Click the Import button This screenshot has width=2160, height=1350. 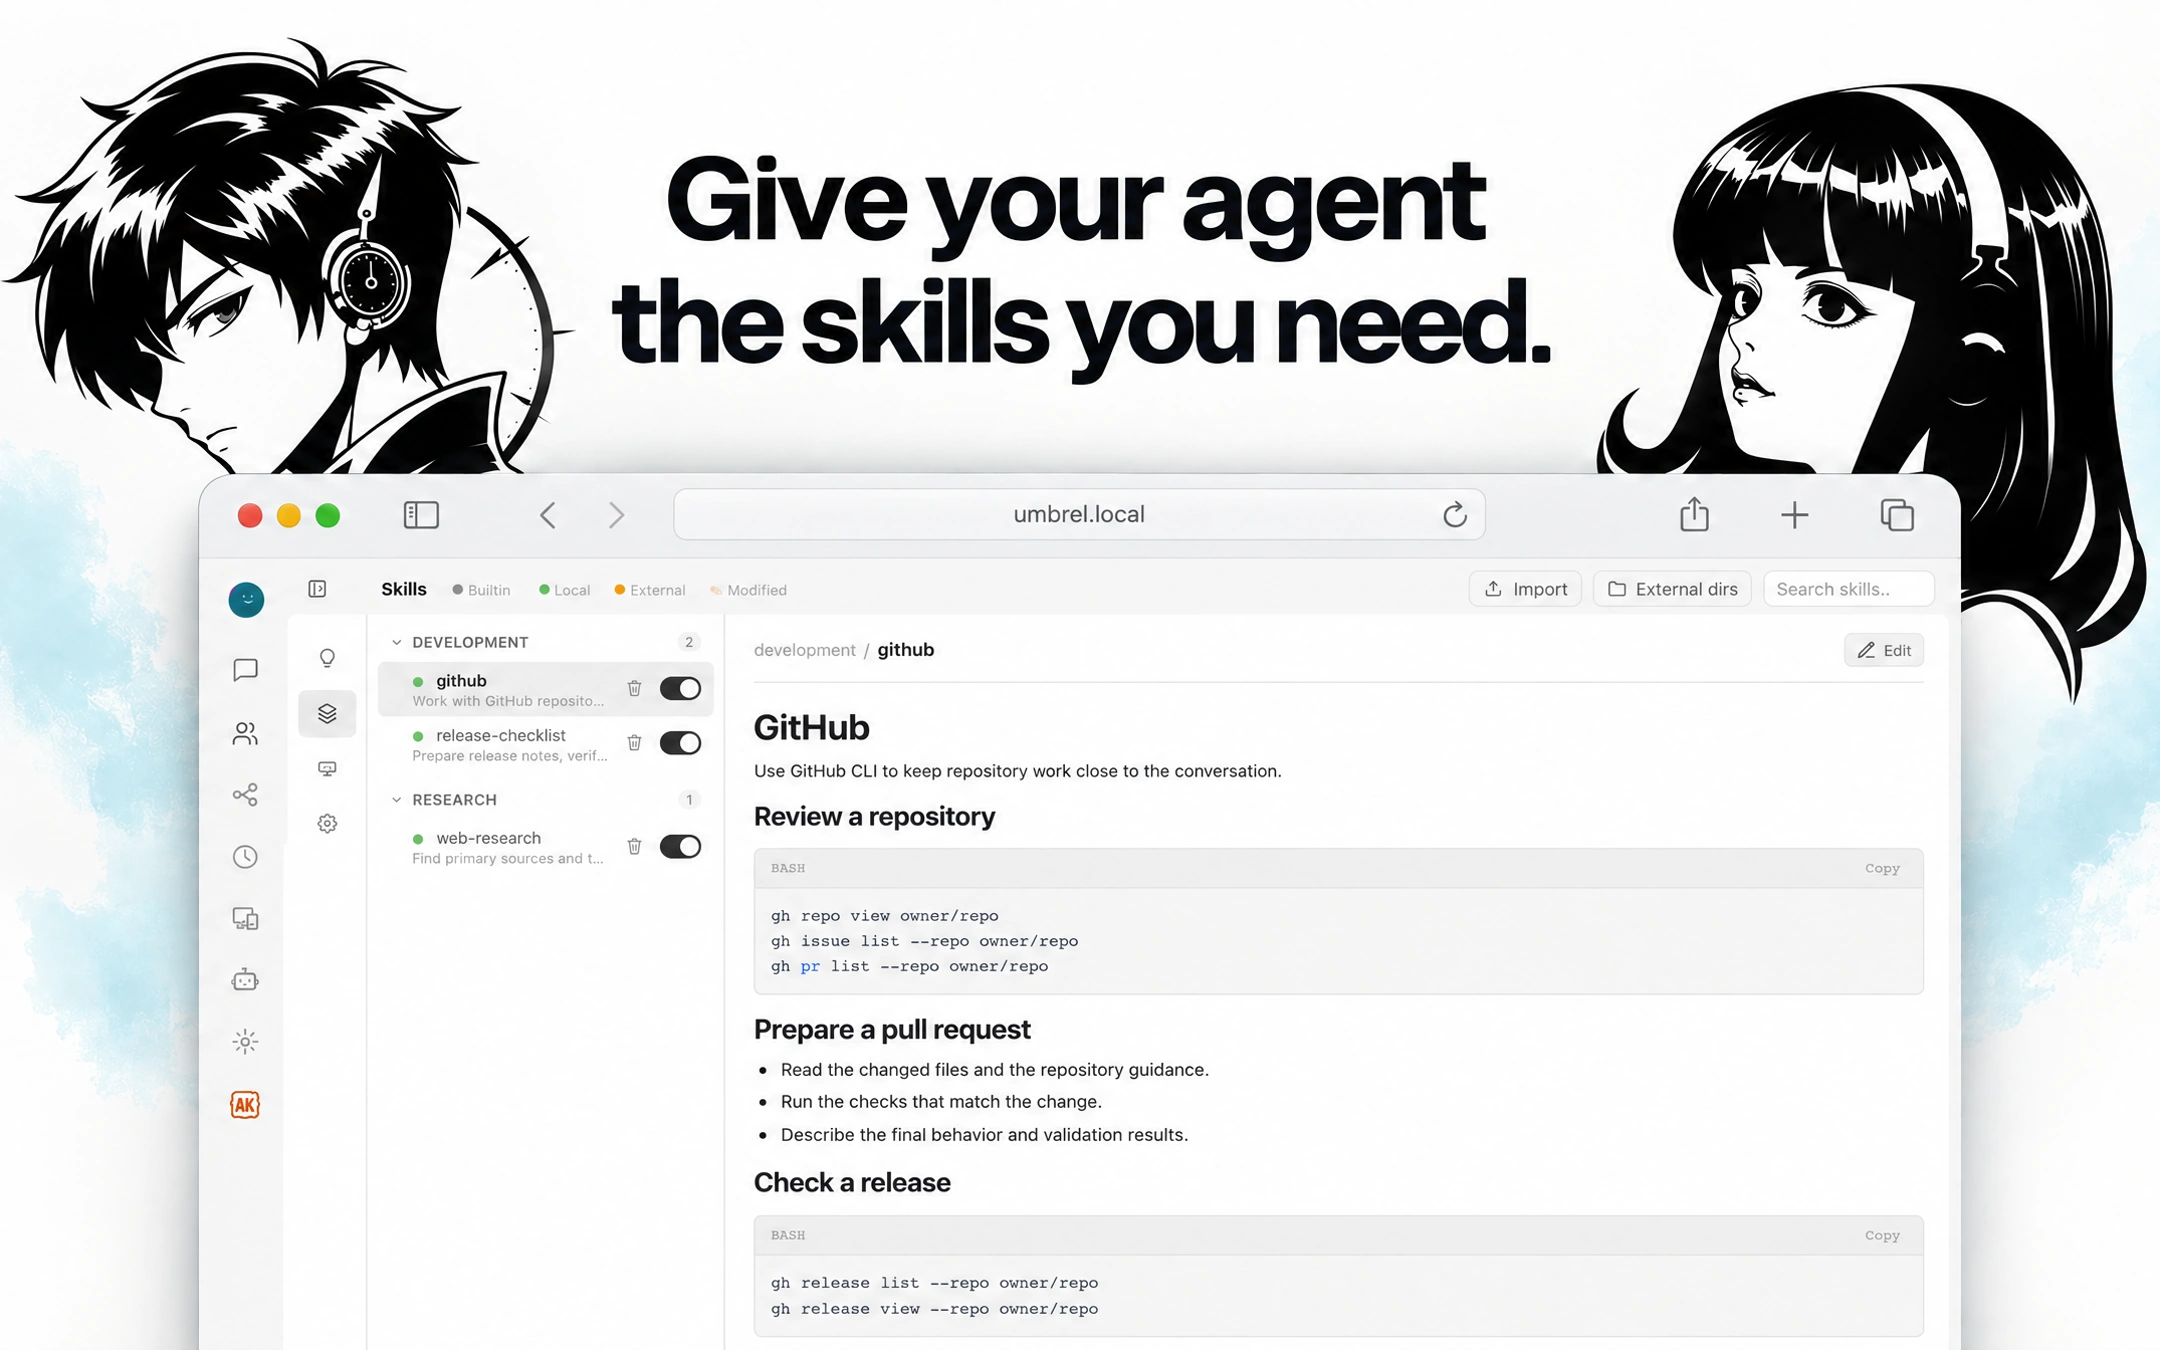pyautogui.click(x=1525, y=589)
